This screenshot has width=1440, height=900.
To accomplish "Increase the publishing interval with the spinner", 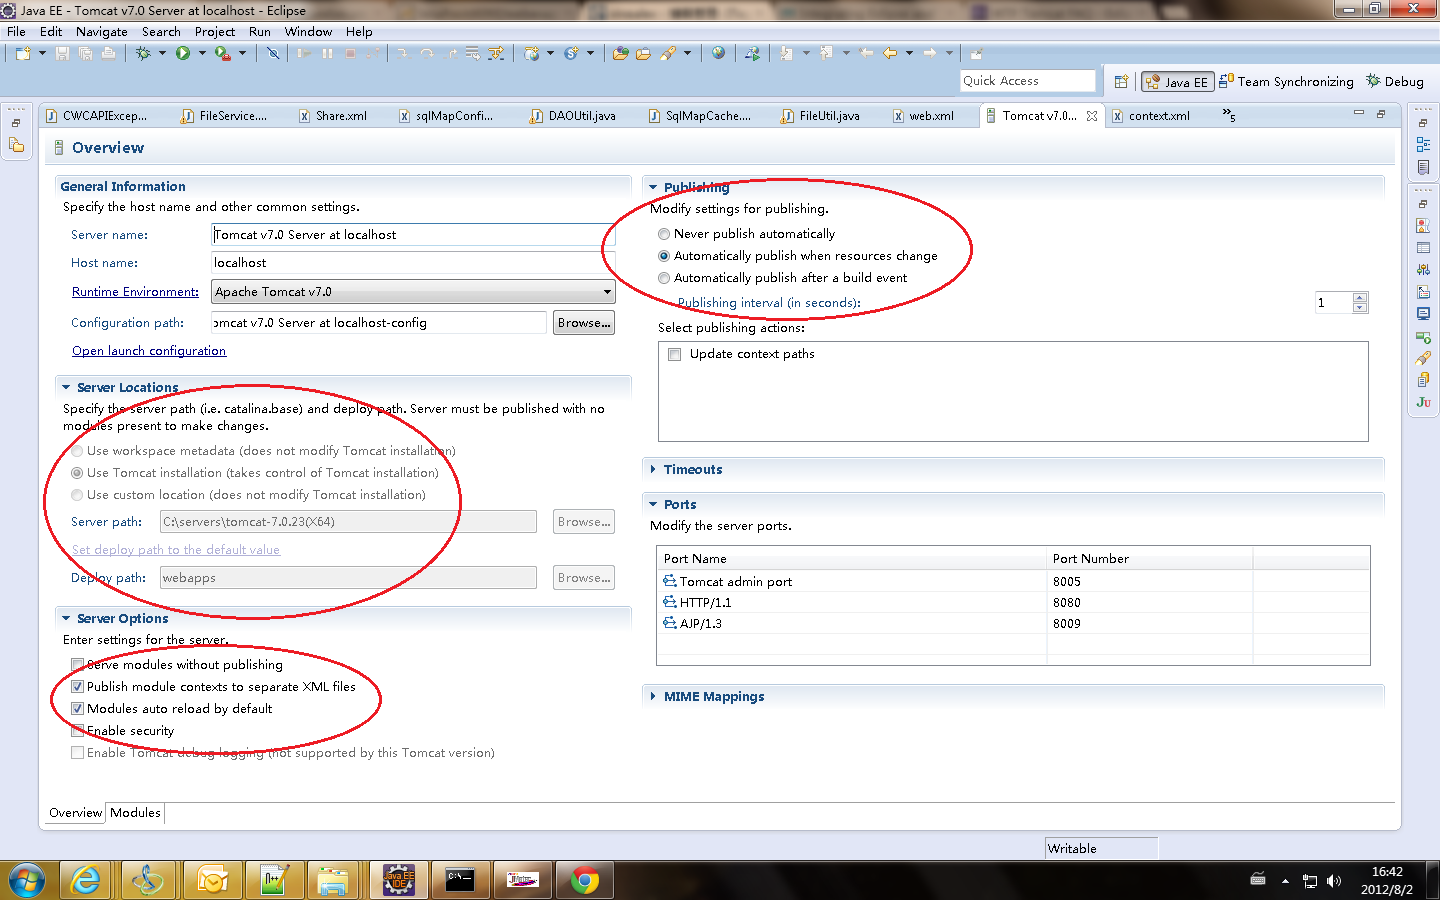I will (x=1359, y=297).
